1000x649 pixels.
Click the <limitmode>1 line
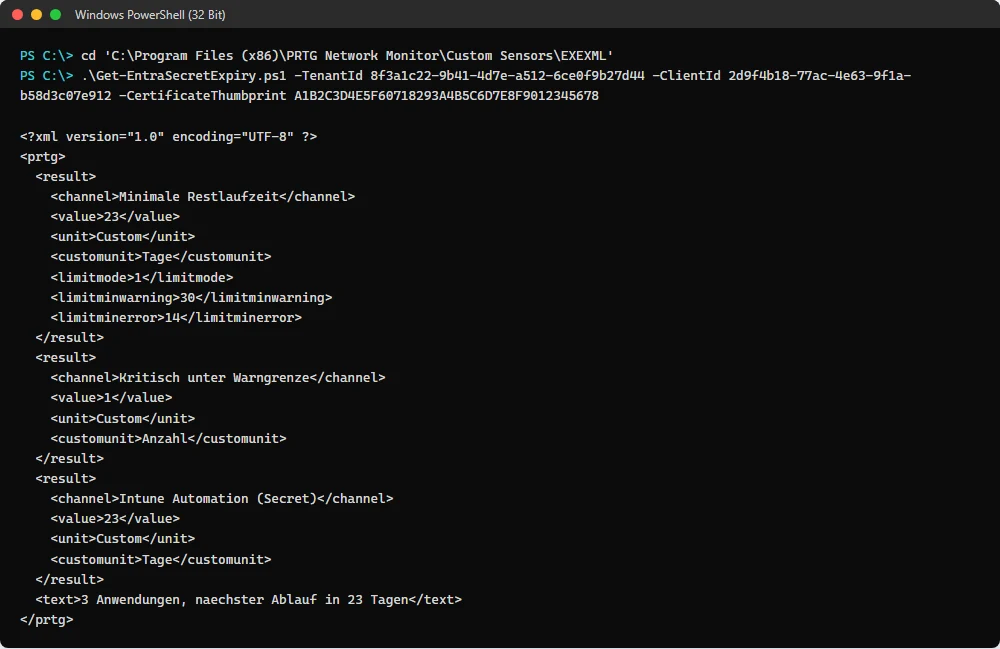click(x=142, y=277)
